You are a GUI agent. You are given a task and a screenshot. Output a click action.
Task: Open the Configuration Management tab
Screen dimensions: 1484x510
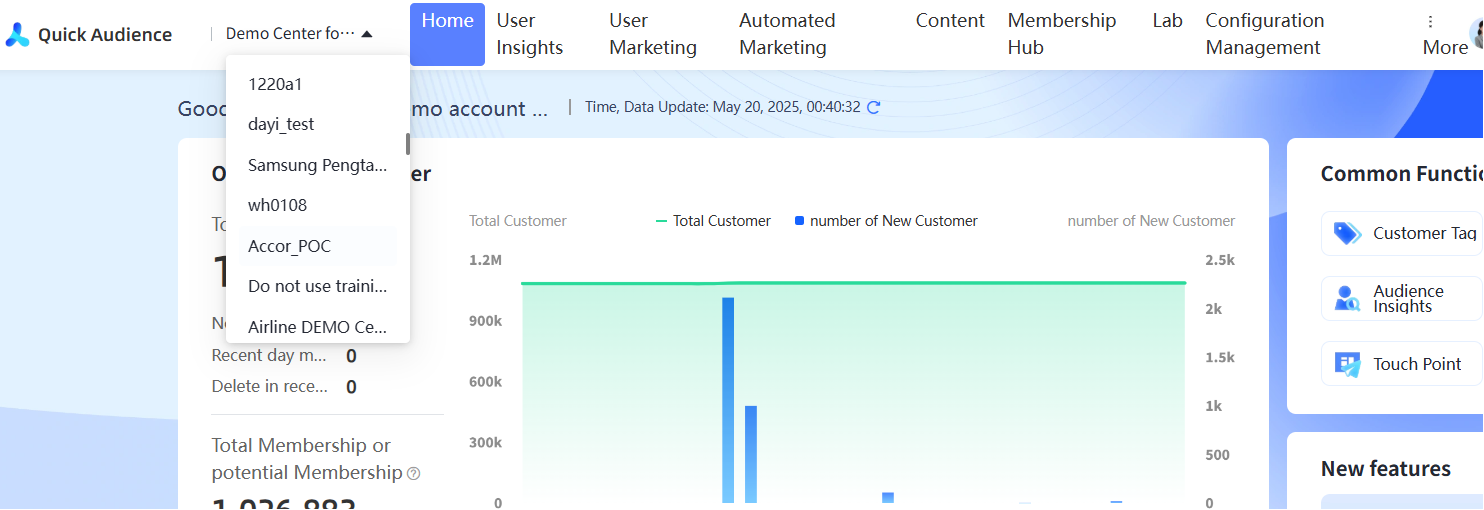(1265, 34)
